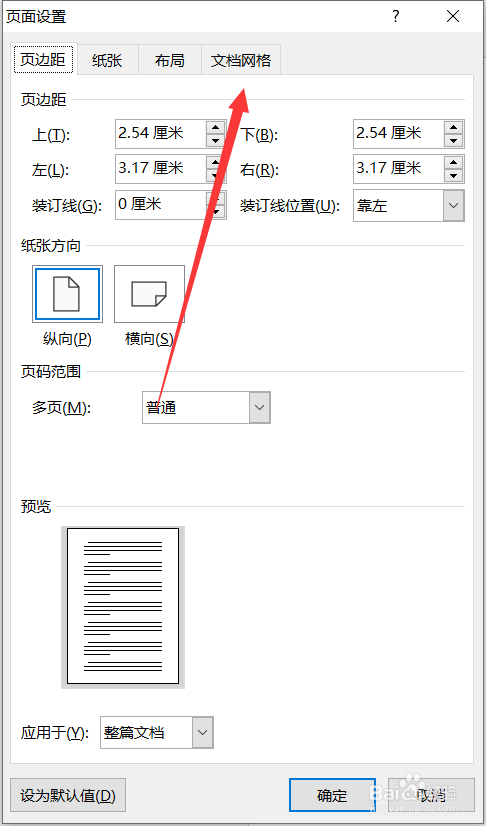Increase the 上(T) top margin value
Image resolution: width=486 pixels, height=826 pixels.
(x=215, y=127)
